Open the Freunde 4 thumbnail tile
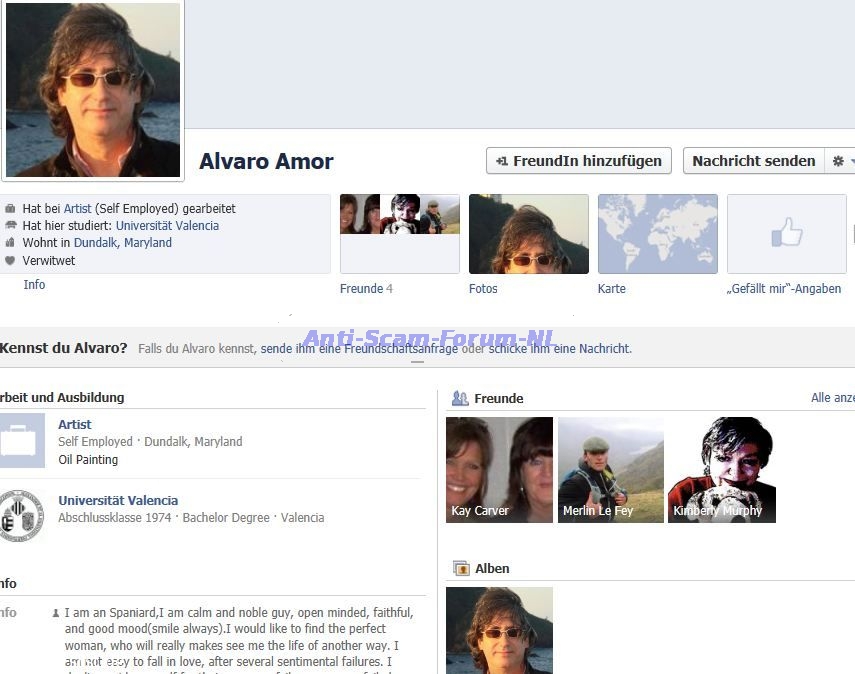The image size is (855, 674). point(399,234)
